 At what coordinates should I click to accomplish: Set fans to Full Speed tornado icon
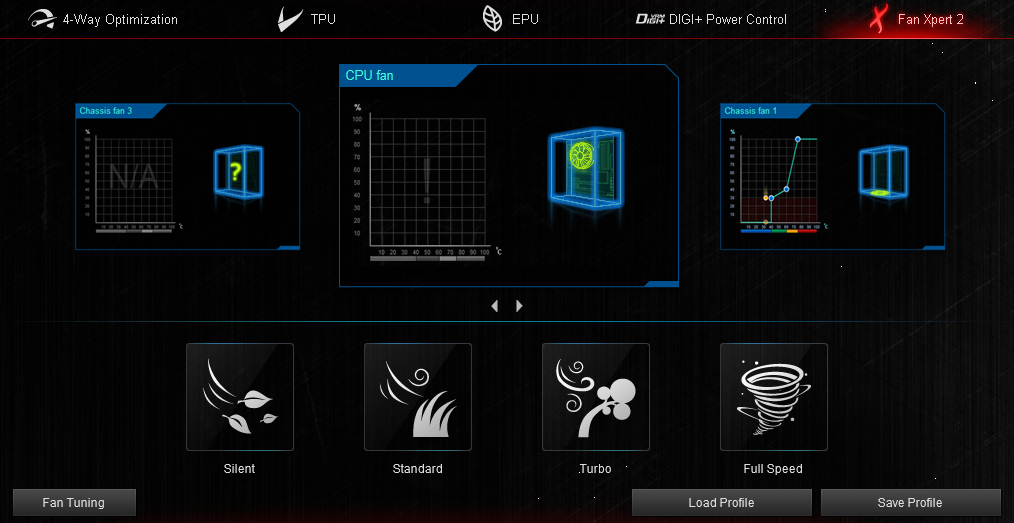point(774,397)
